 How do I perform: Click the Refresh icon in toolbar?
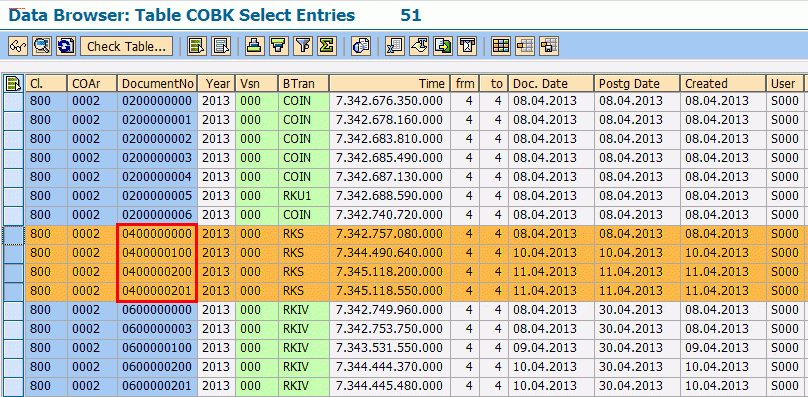[x=65, y=46]
